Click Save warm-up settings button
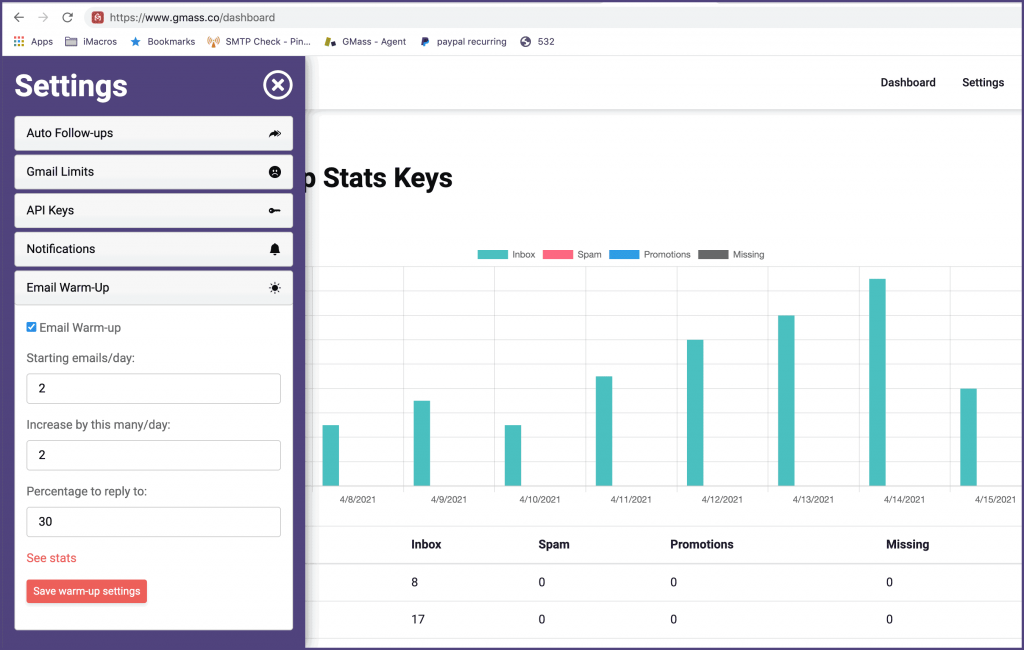Screen dimensions: 1024x650 tap(87, 591)
